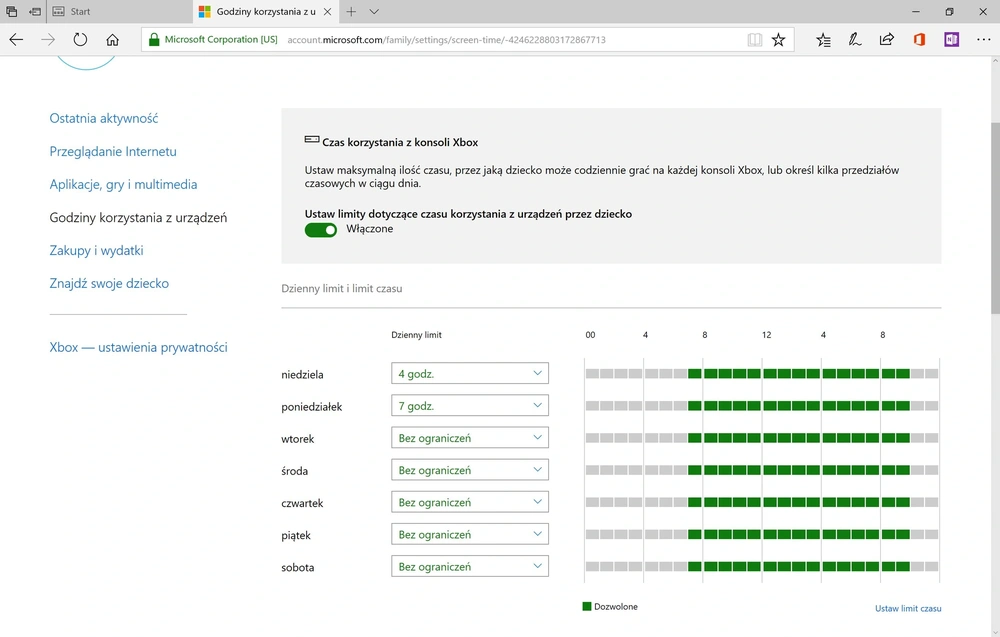This screenshot has width=1000, height=637.
Task: Expand niedziela daily limit dropdown
Action: [469, 373]
